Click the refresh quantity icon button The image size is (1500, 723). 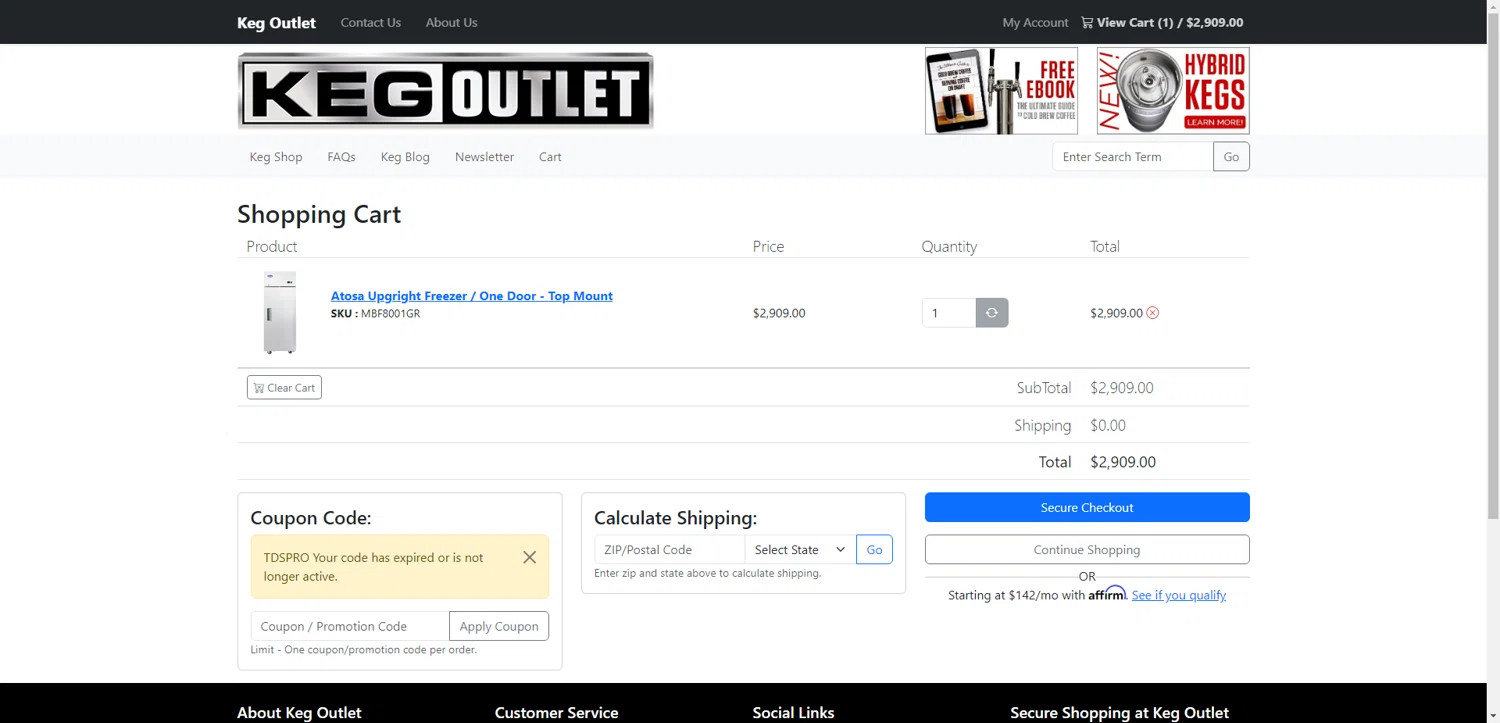(x=992, y=313)
